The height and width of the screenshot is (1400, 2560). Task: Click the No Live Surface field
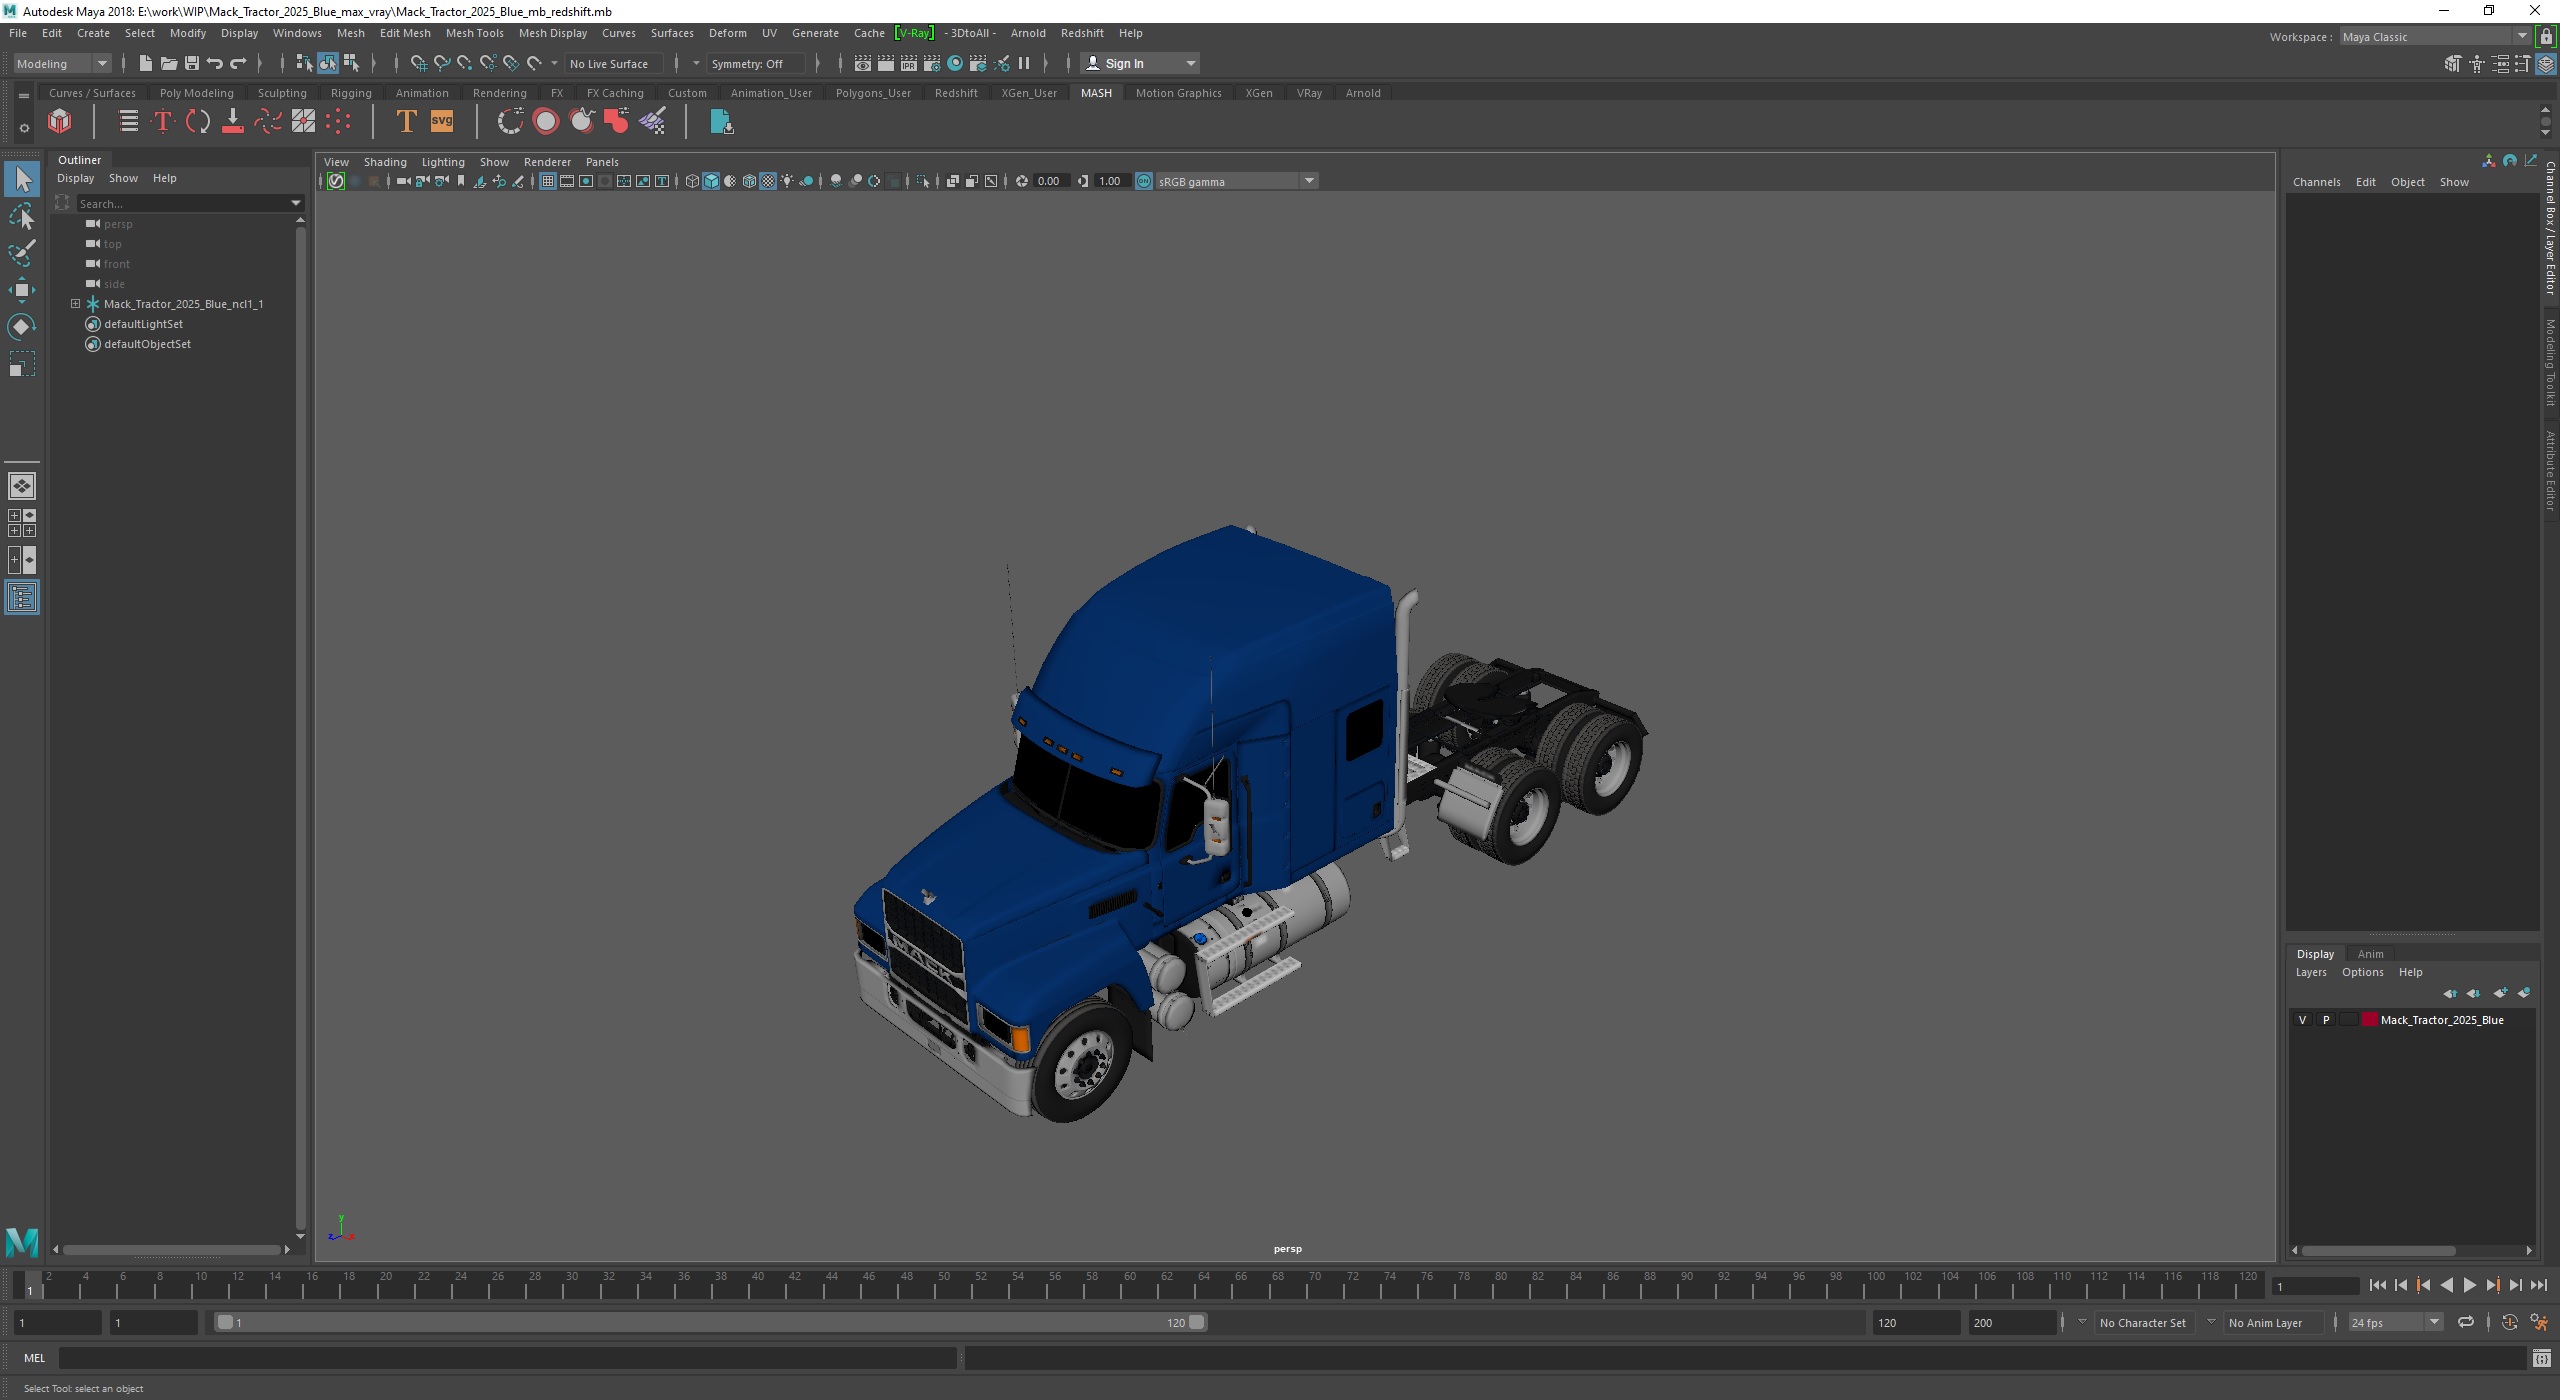[x=612, y=63]
